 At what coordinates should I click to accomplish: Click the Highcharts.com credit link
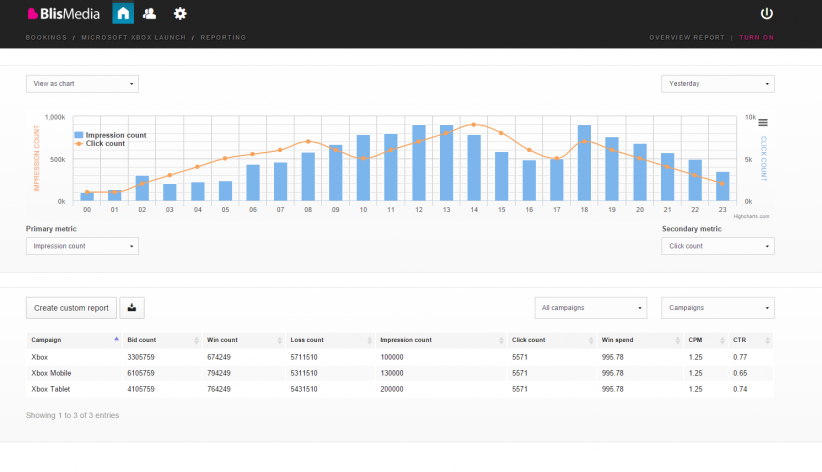(751, 217)
